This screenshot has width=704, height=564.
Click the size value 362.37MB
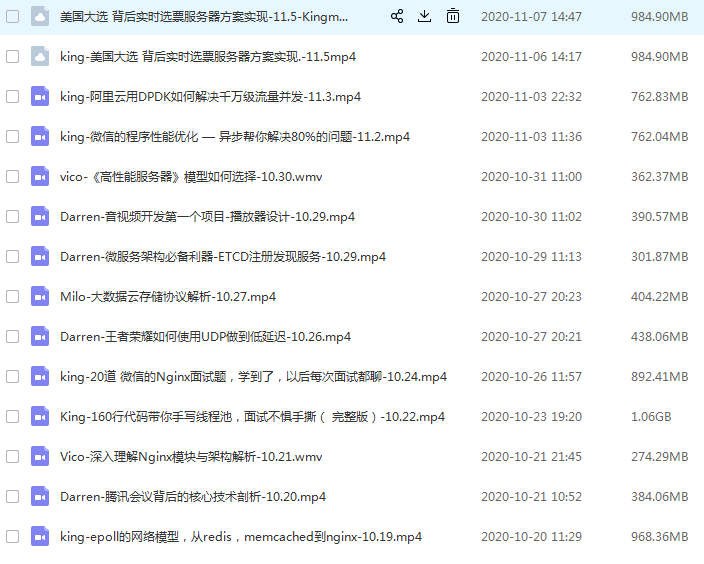pos(660,176)
